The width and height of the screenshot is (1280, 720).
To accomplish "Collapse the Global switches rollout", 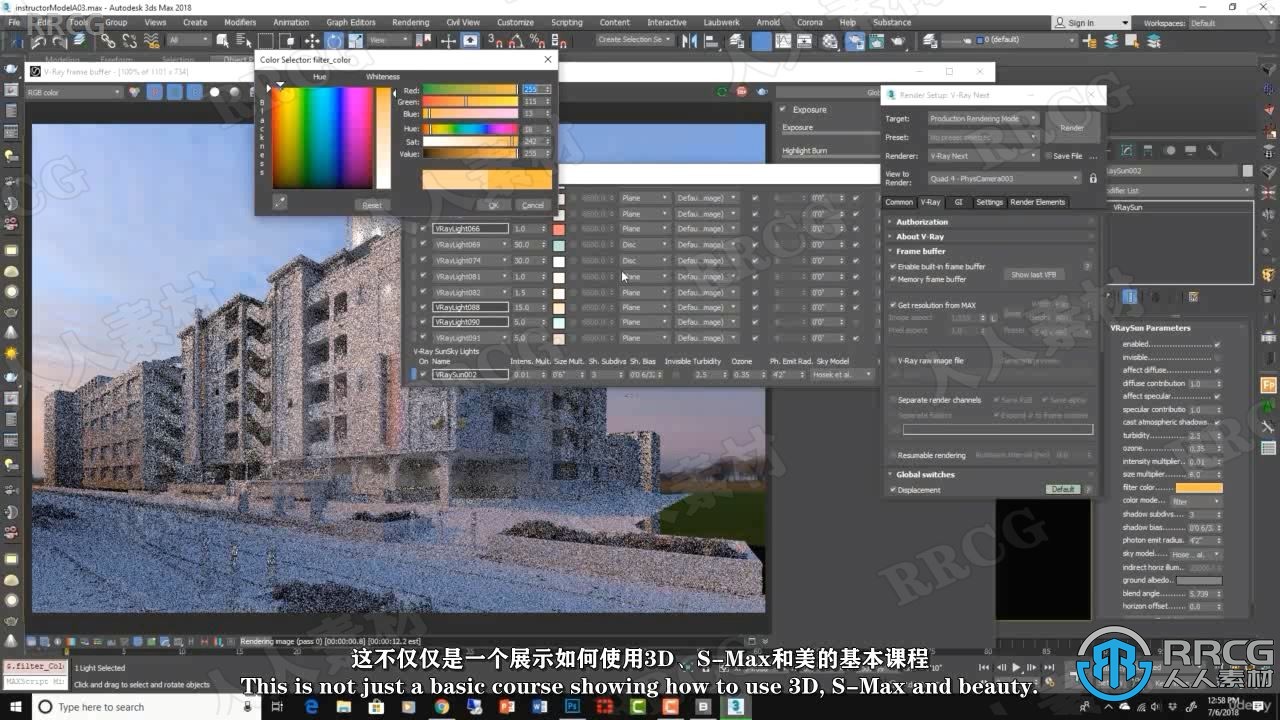I will 925,474.
